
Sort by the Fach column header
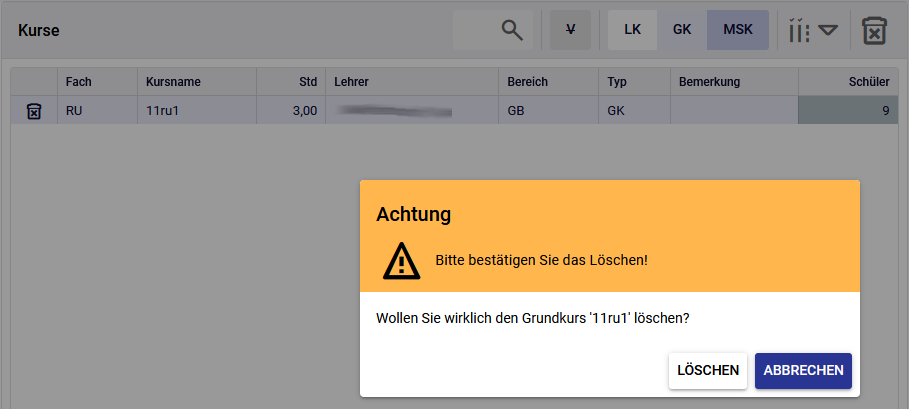click(97, 82)
